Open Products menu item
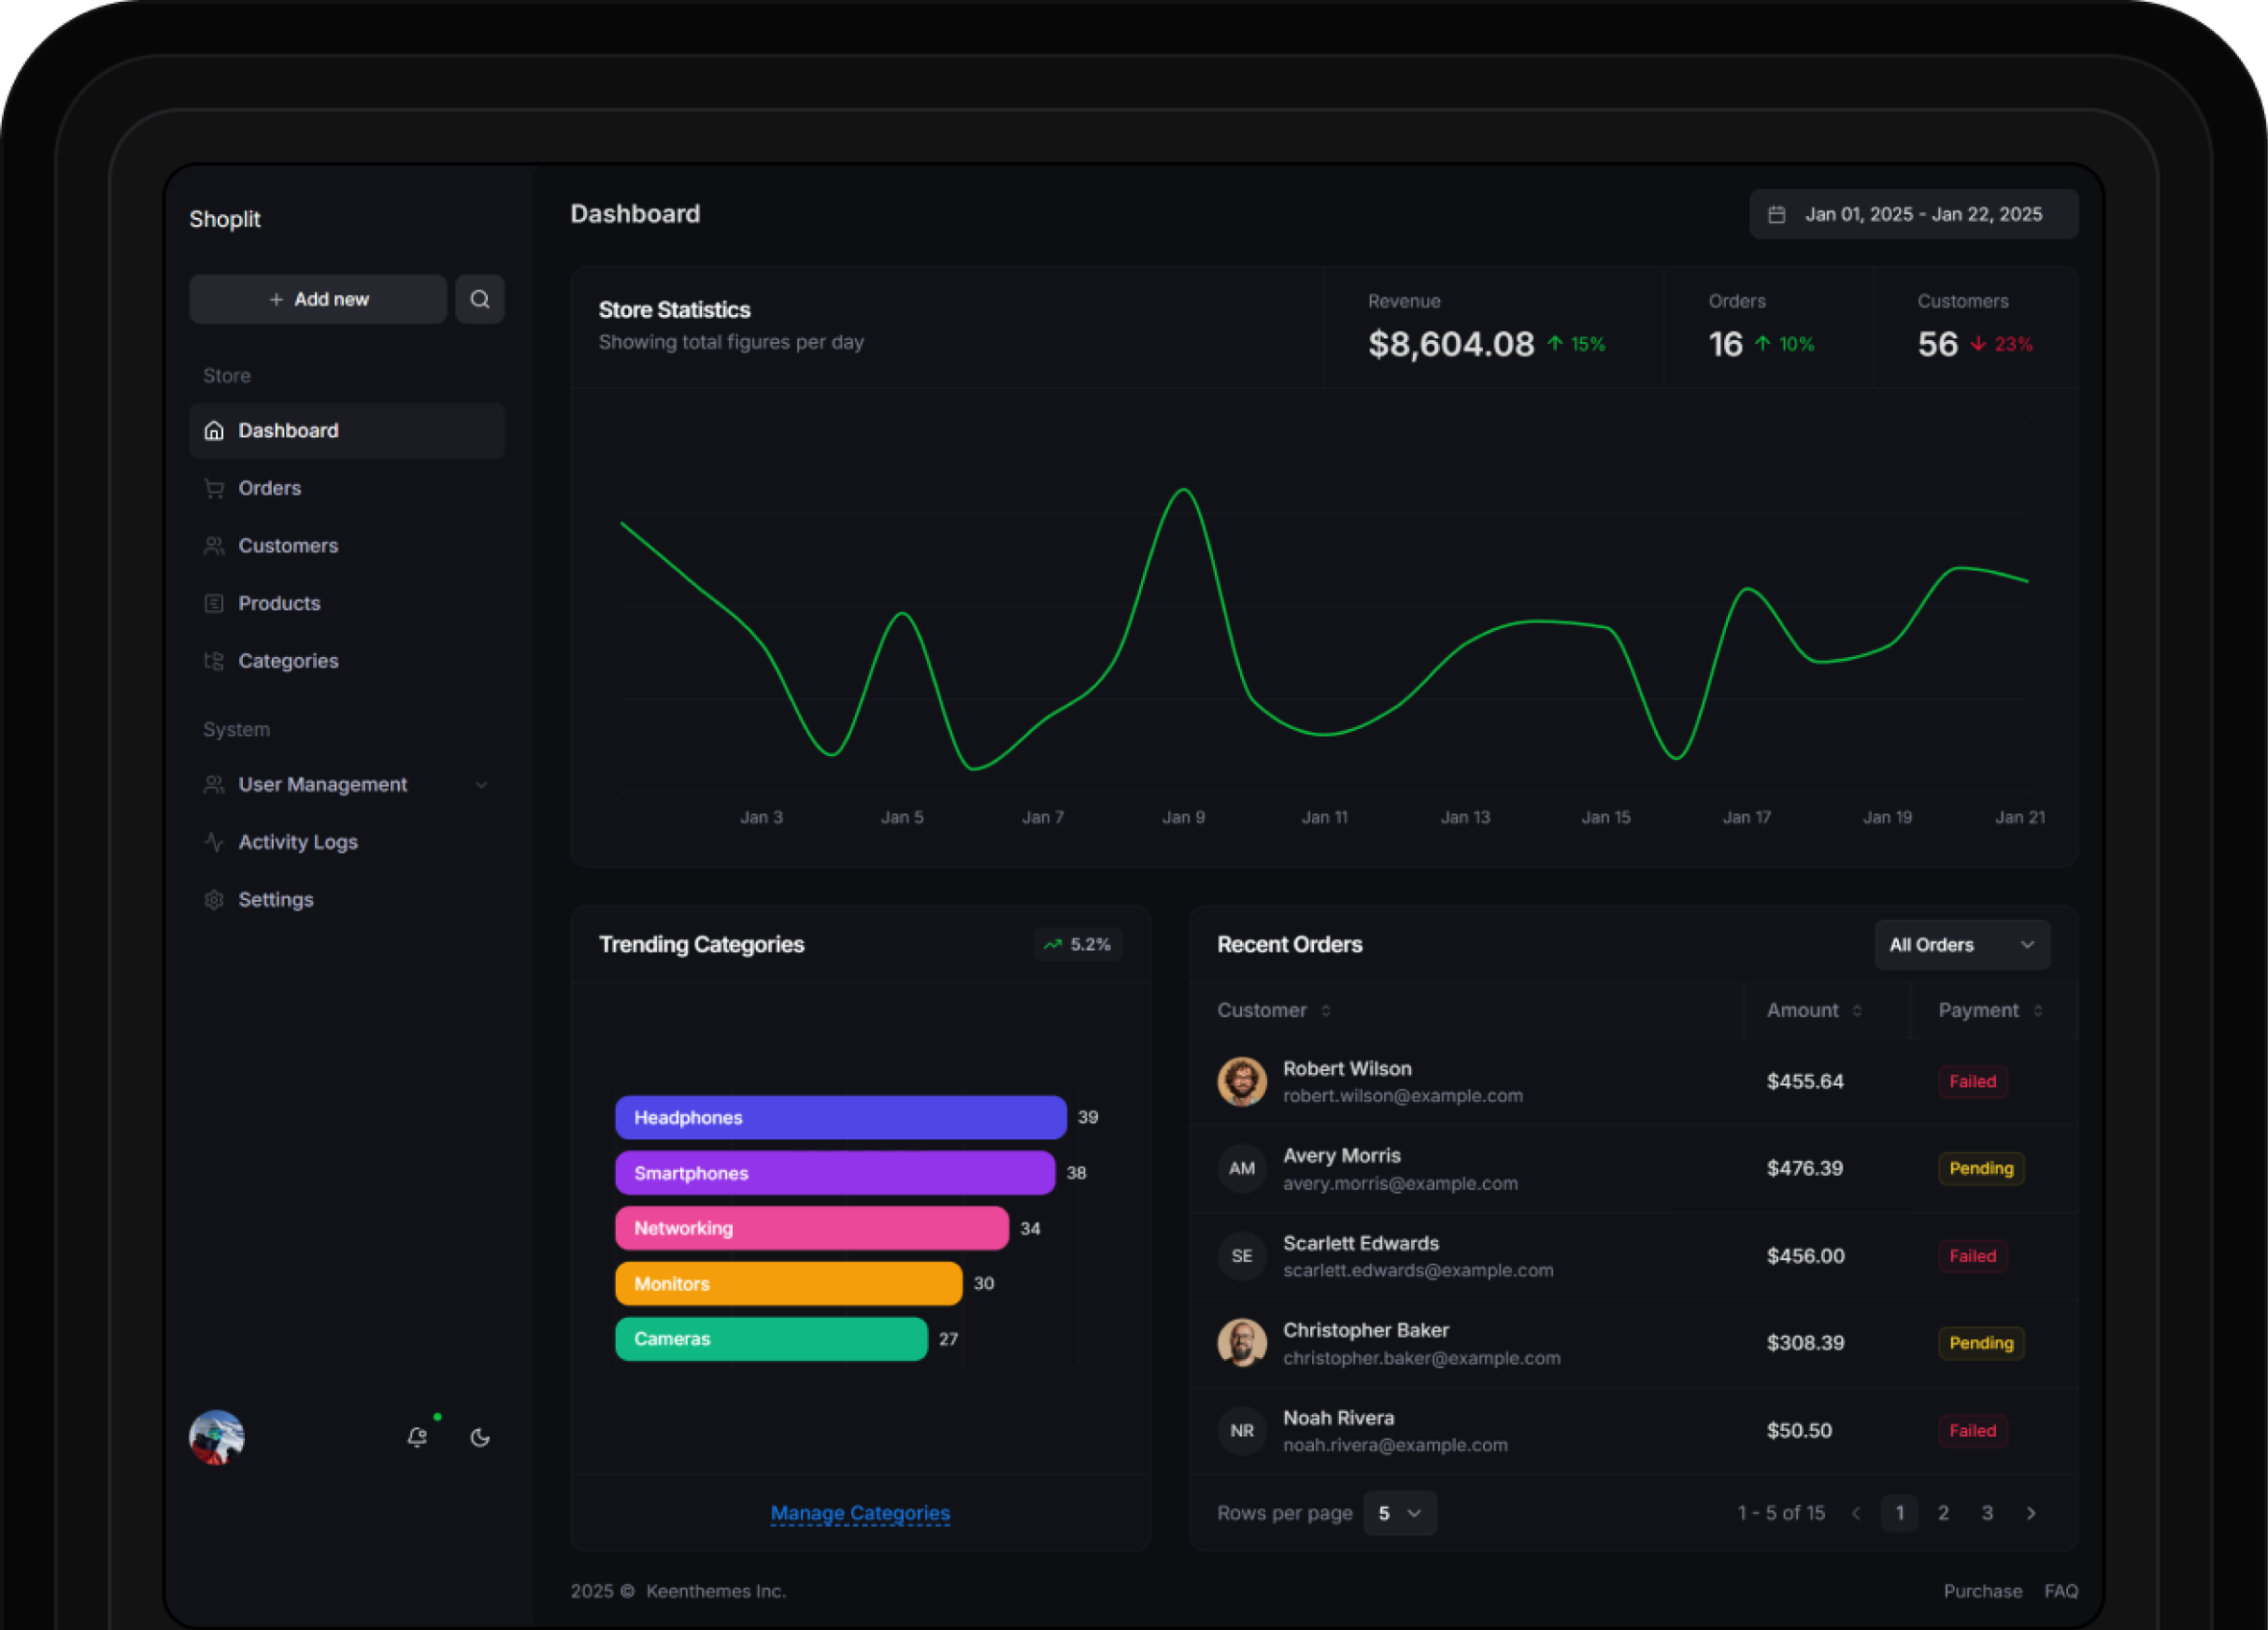2268x1630 pixels. [x=279, y=603]
